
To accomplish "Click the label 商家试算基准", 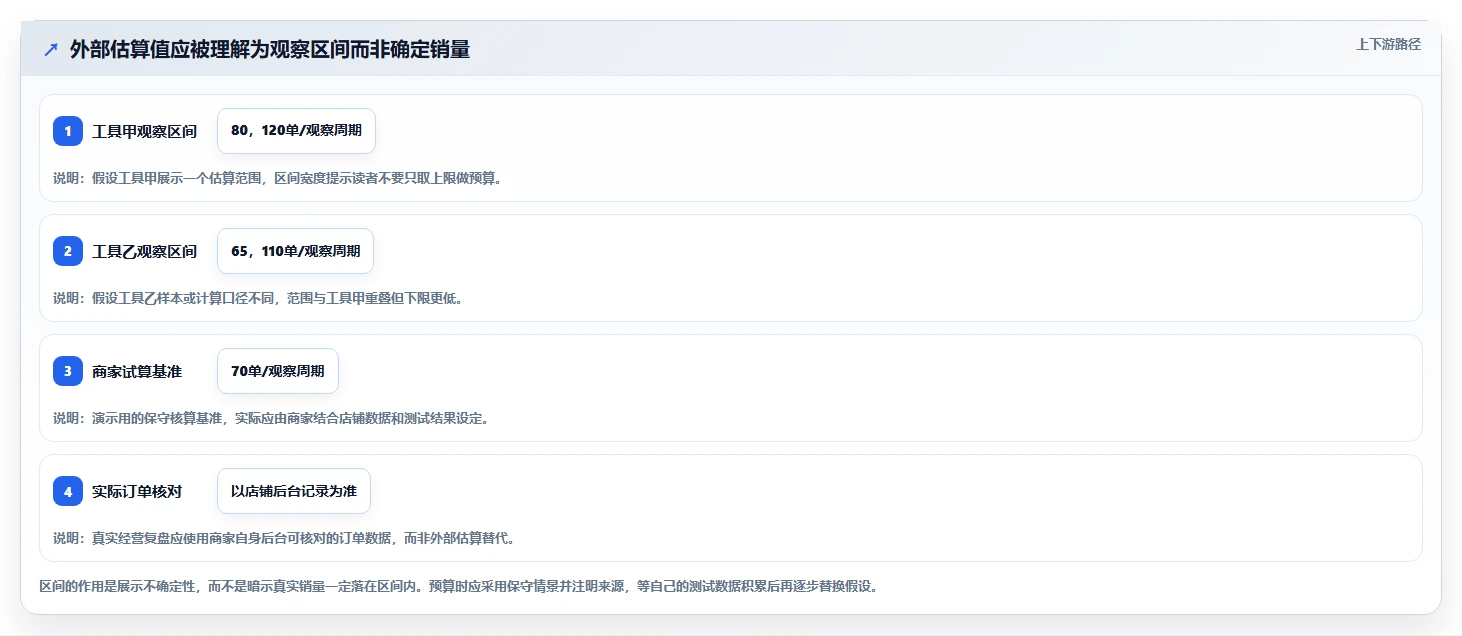I will (137, 371).
